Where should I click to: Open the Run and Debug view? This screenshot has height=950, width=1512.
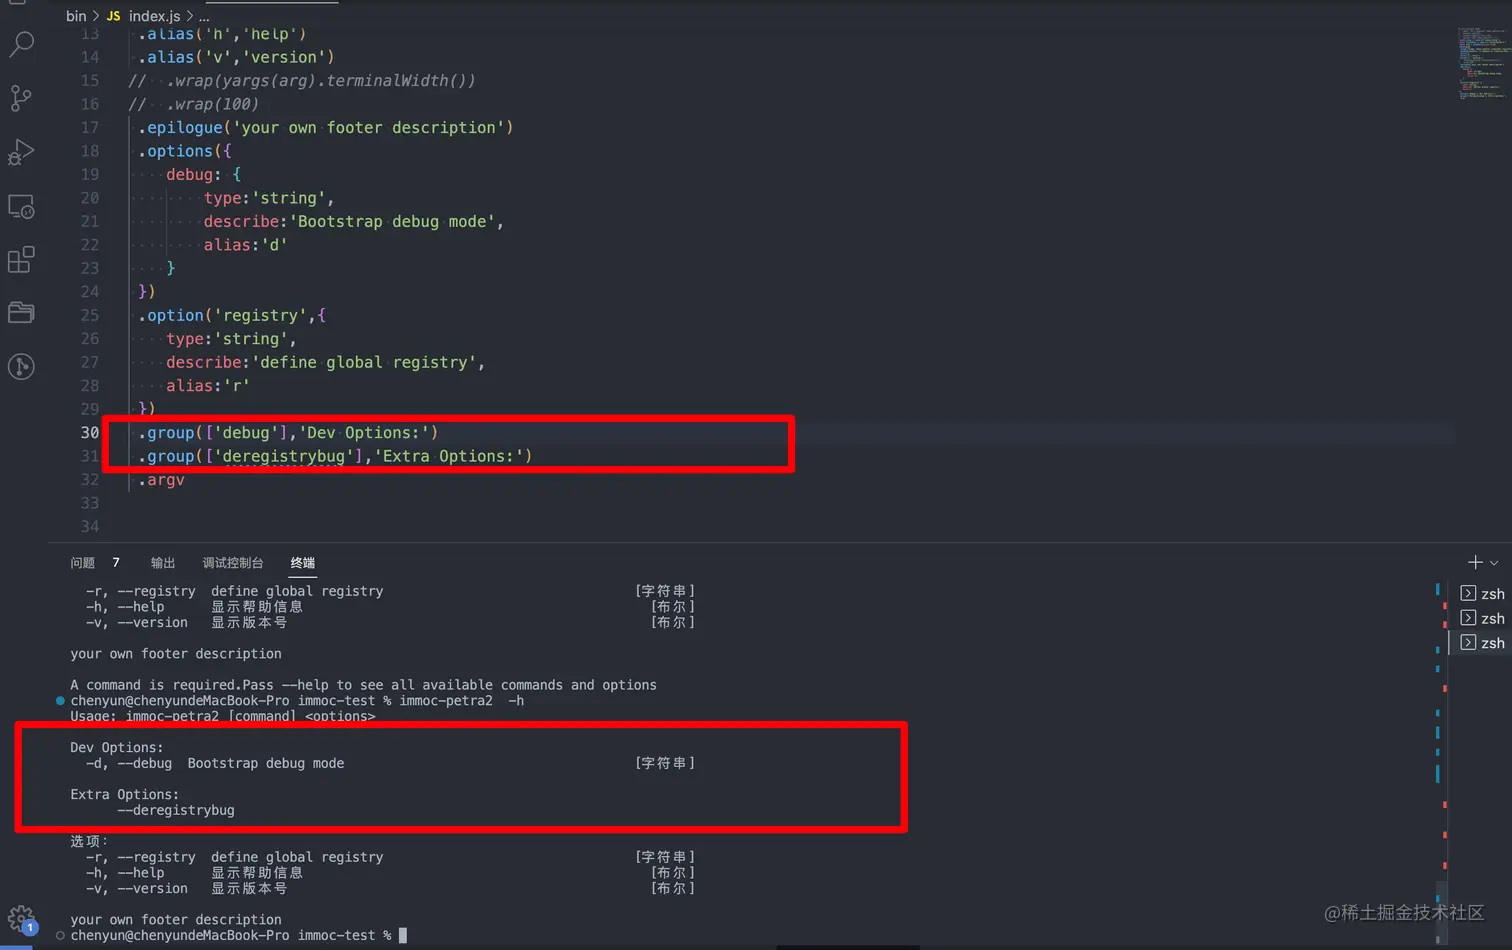(21, 152)
